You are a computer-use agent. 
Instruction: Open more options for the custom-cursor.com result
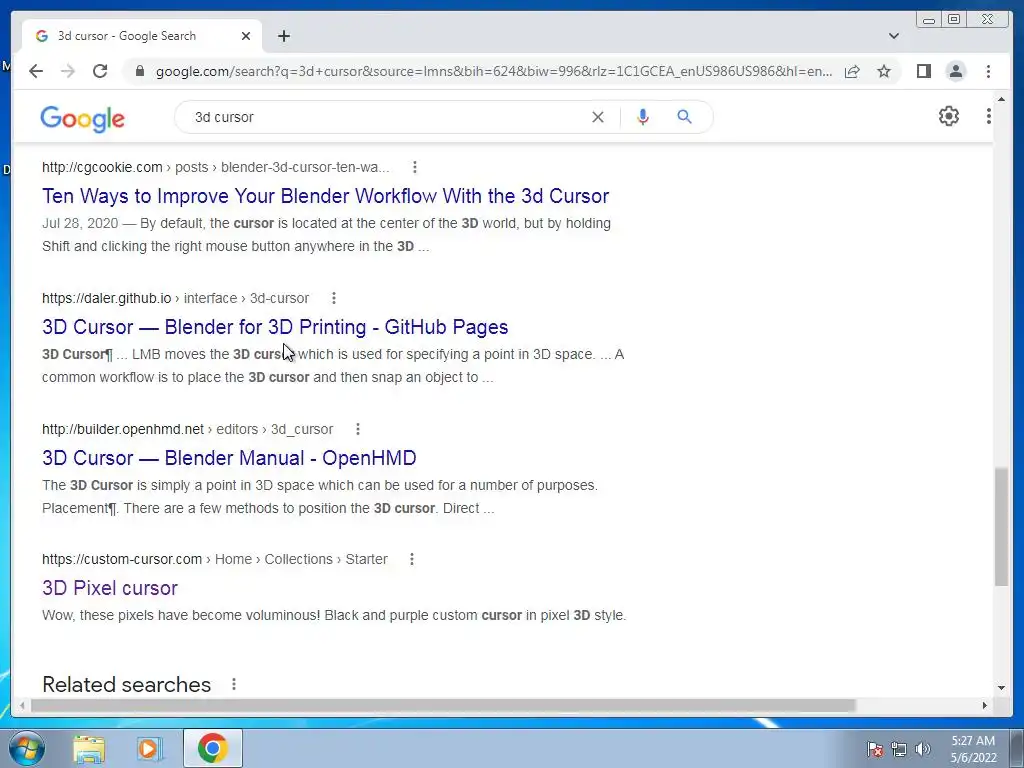coord(411,559)
